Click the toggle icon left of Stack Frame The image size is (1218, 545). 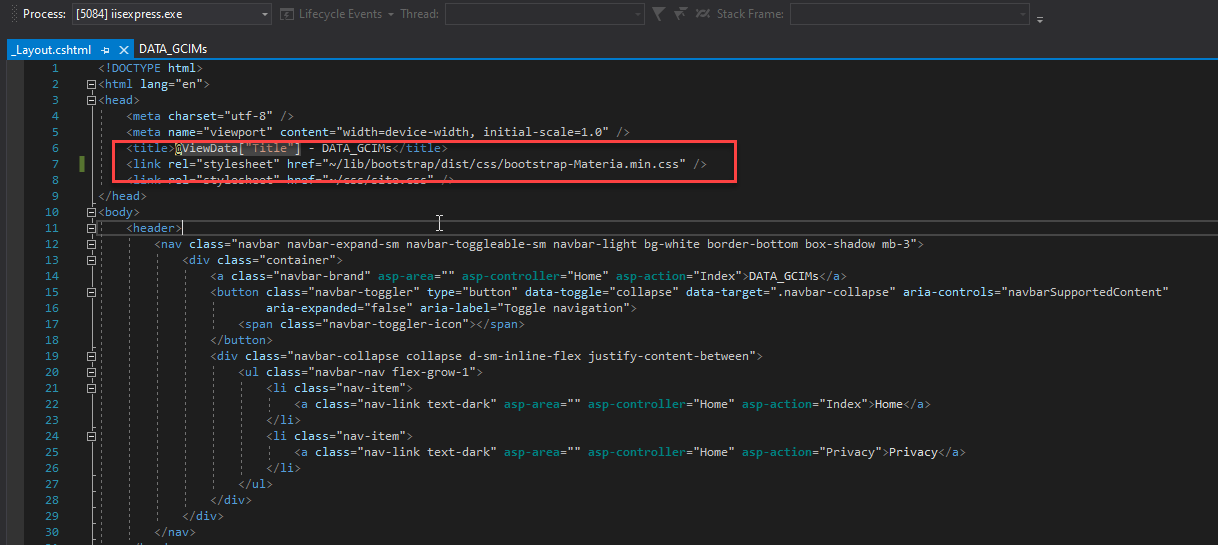tap(704, 14)
